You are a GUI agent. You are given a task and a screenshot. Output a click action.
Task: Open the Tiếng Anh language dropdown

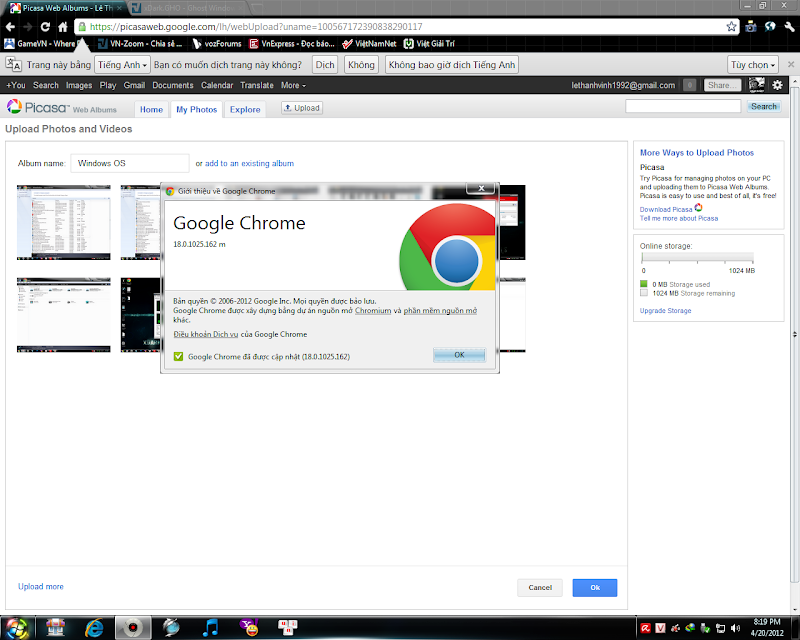[x=122, y=65]
